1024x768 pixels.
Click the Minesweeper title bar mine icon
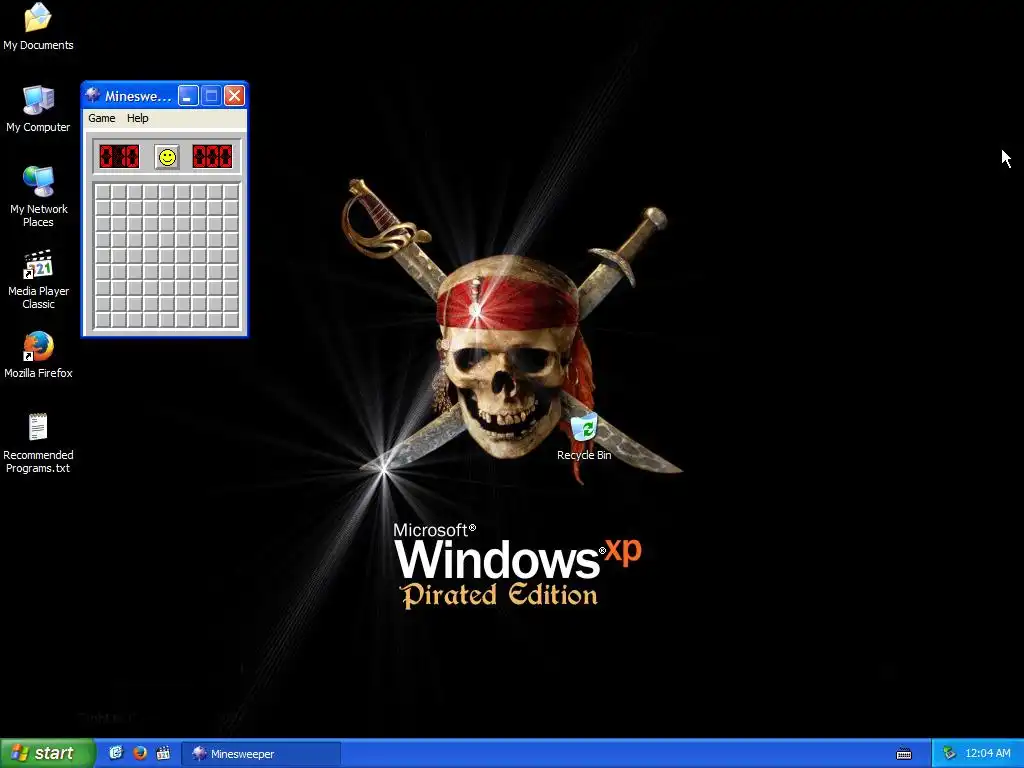[93, 95]
